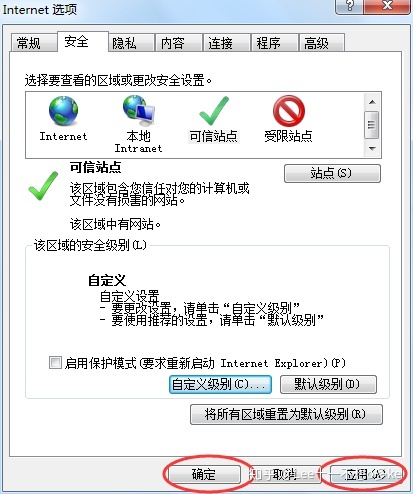Image resolution: width=413 pixels, height=494 pixels.
Task: Click the help question mark button
Action: click(x=350, y=6)
